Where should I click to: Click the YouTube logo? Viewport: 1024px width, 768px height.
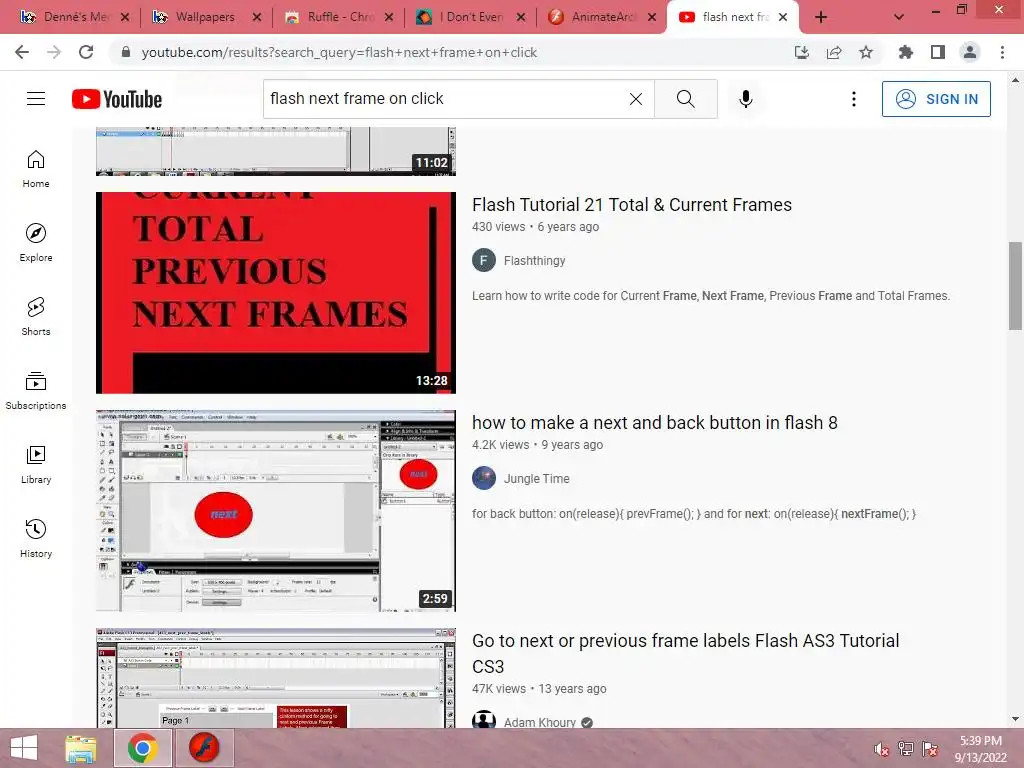[x=117, y=99]
